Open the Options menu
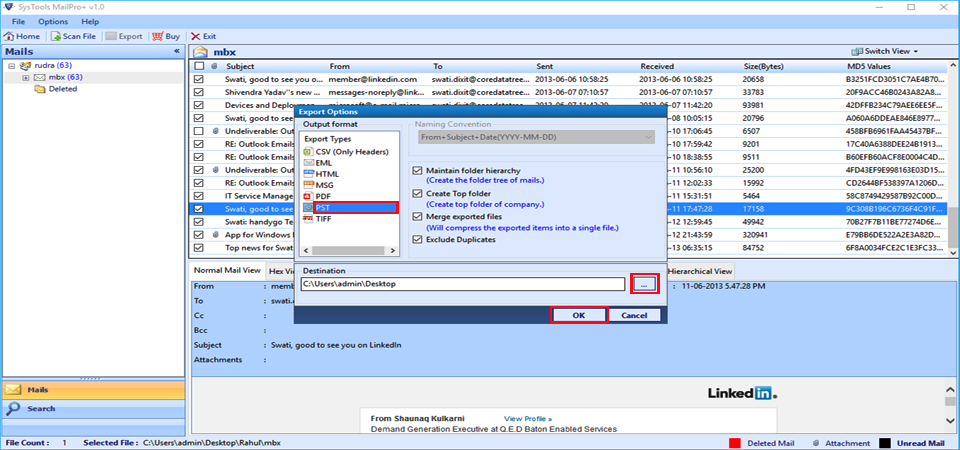The width and height of the screenshot is (960, 450). click(x=53, y=21)
